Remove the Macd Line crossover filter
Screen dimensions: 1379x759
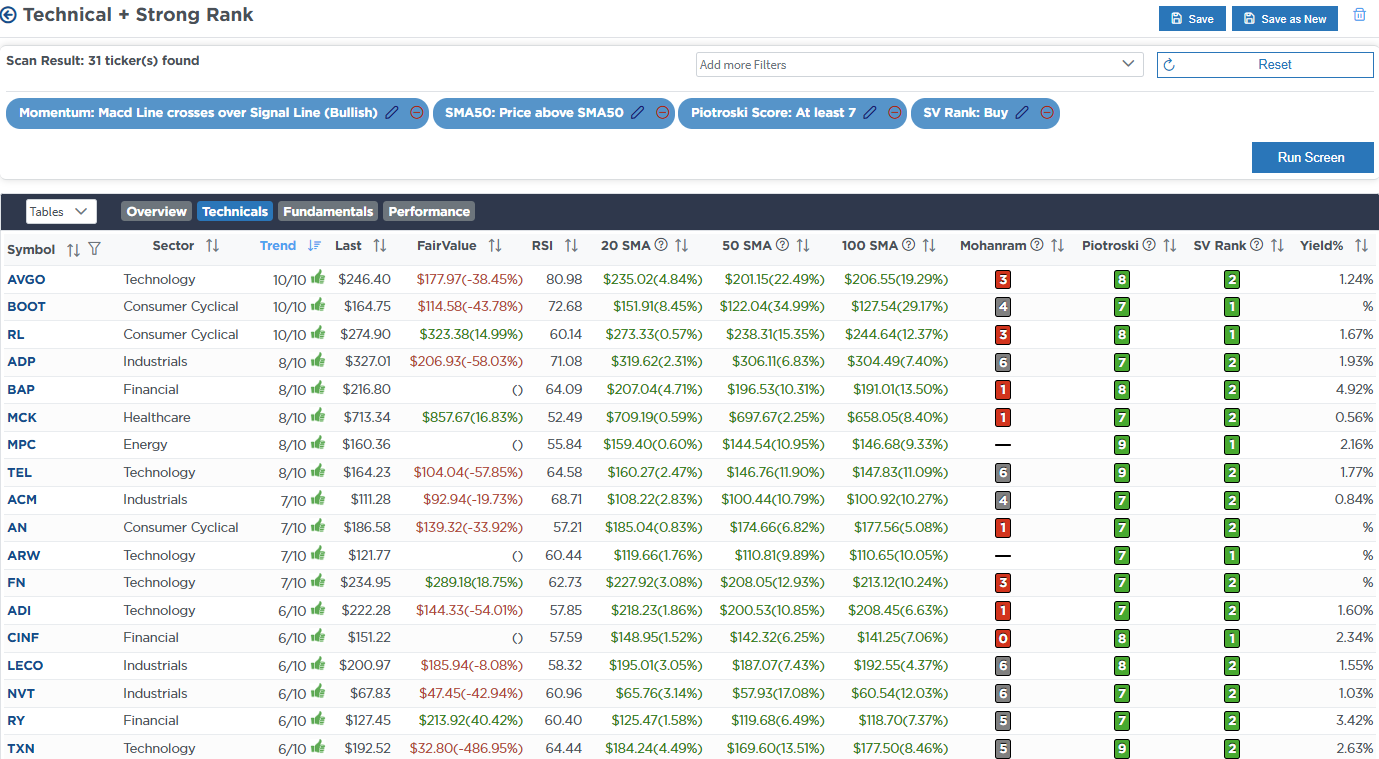click(416, 113)
